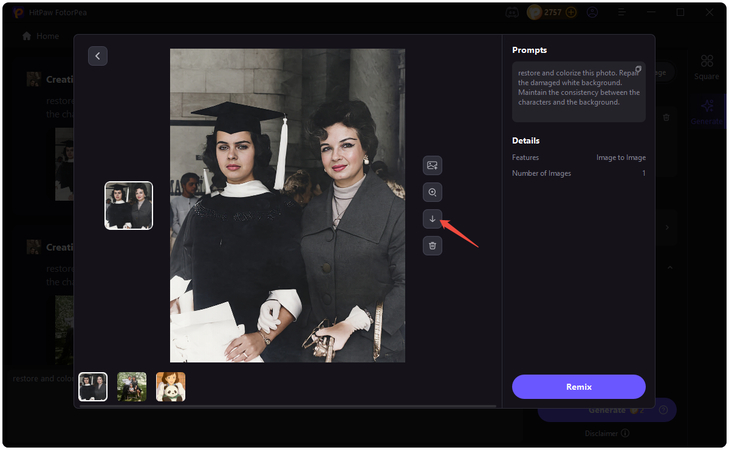This screenshot has height=450, width=729.
Task: Open the Disclaimer info link
Action: 607,433
